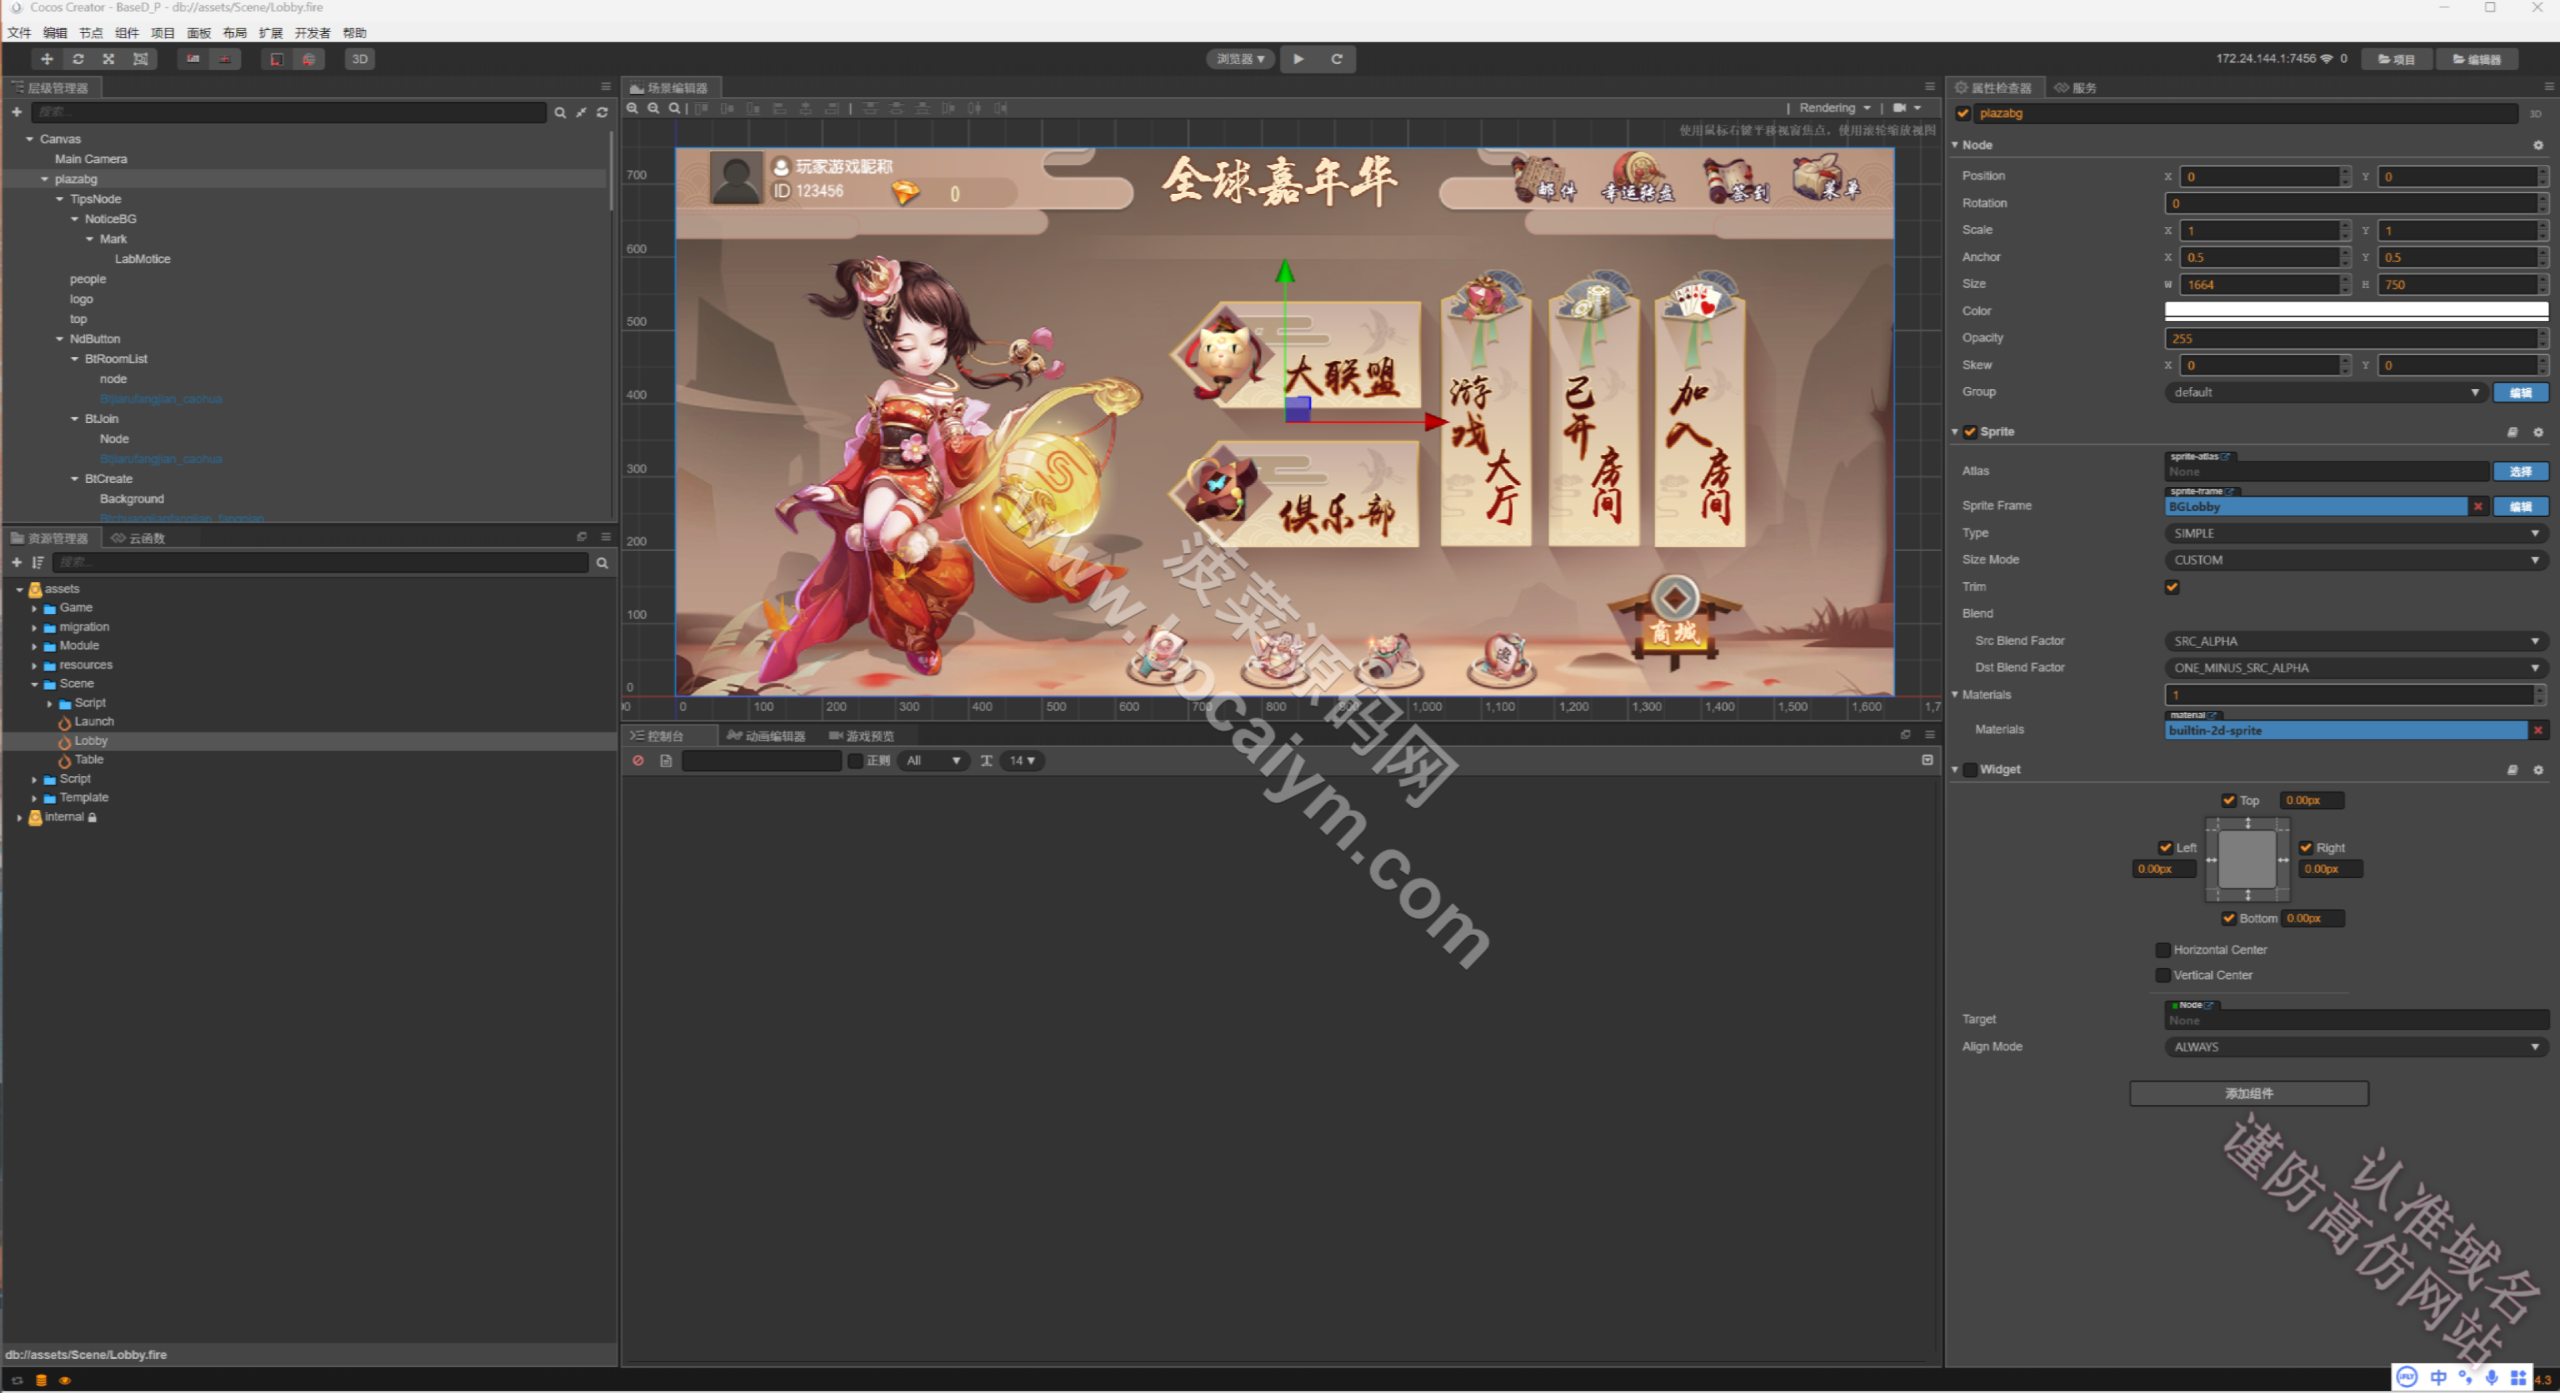Select the scale transform tool
This screenshot has height=1393, width=2560.
click(109, 59)
